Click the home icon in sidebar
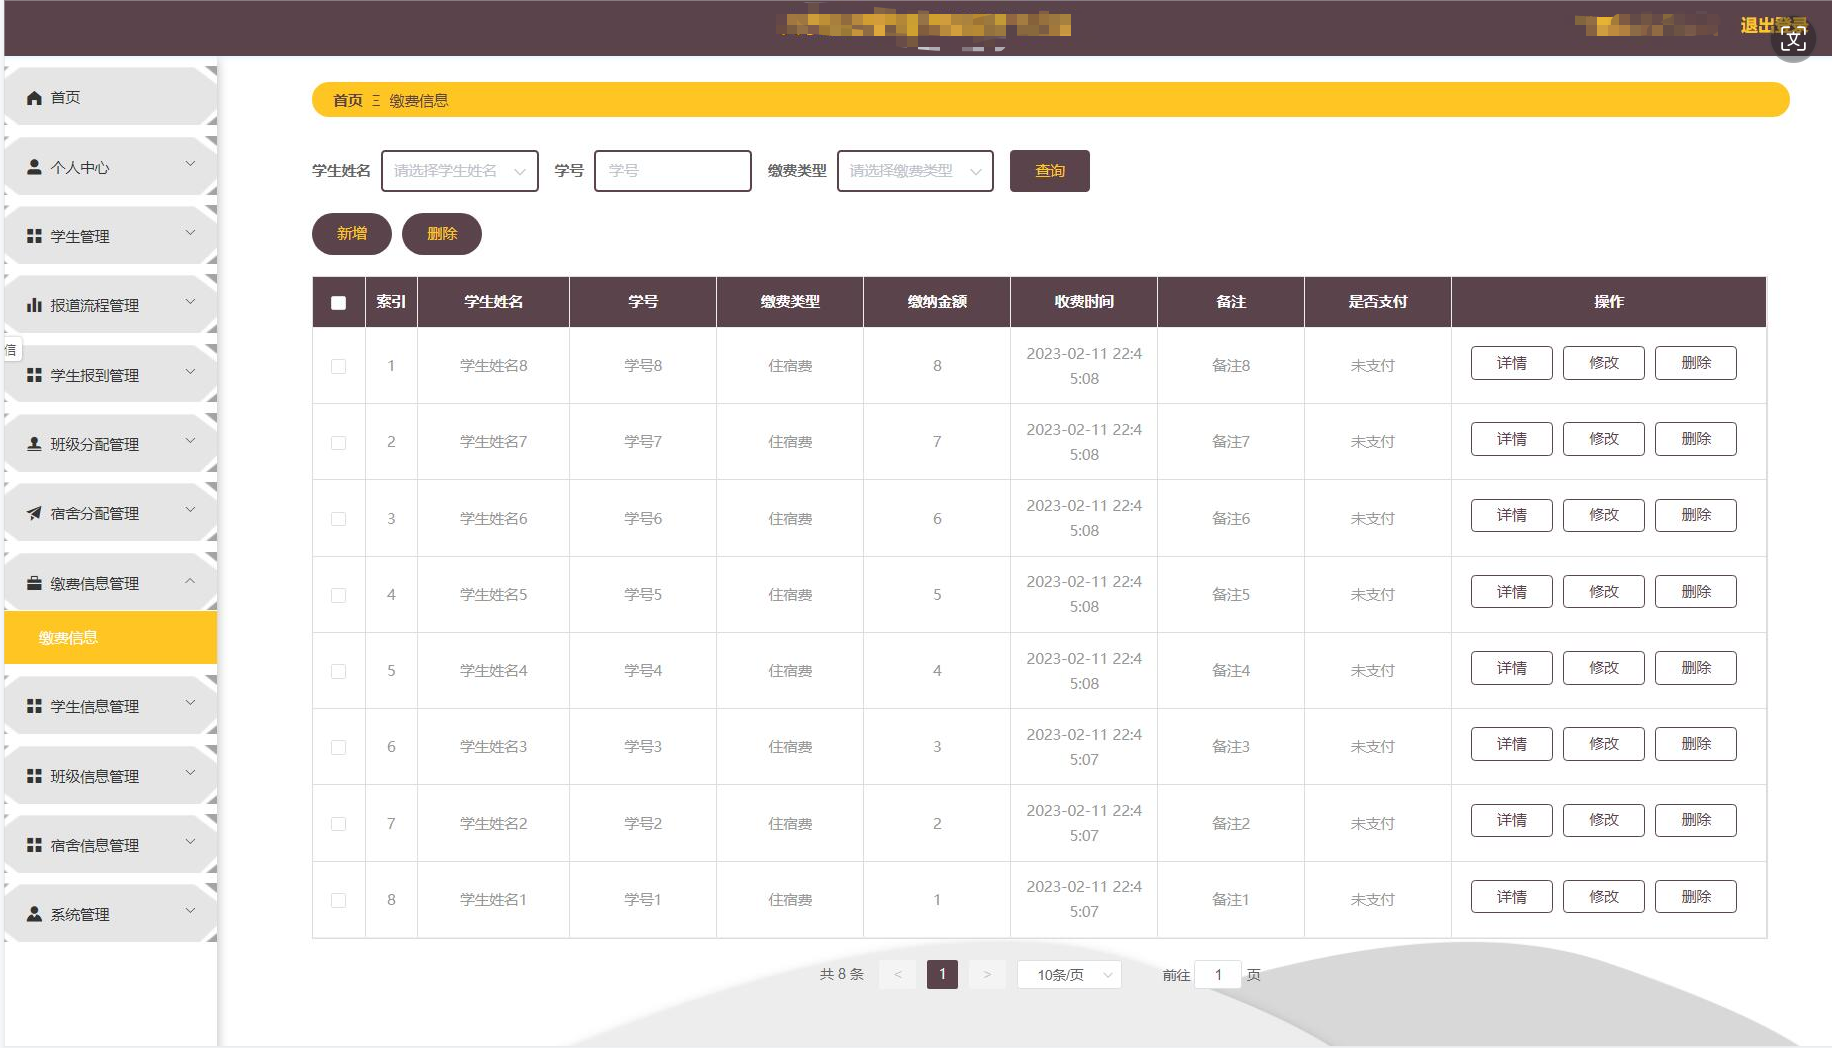This screenshot has height=1048, width=1832. 34,98
